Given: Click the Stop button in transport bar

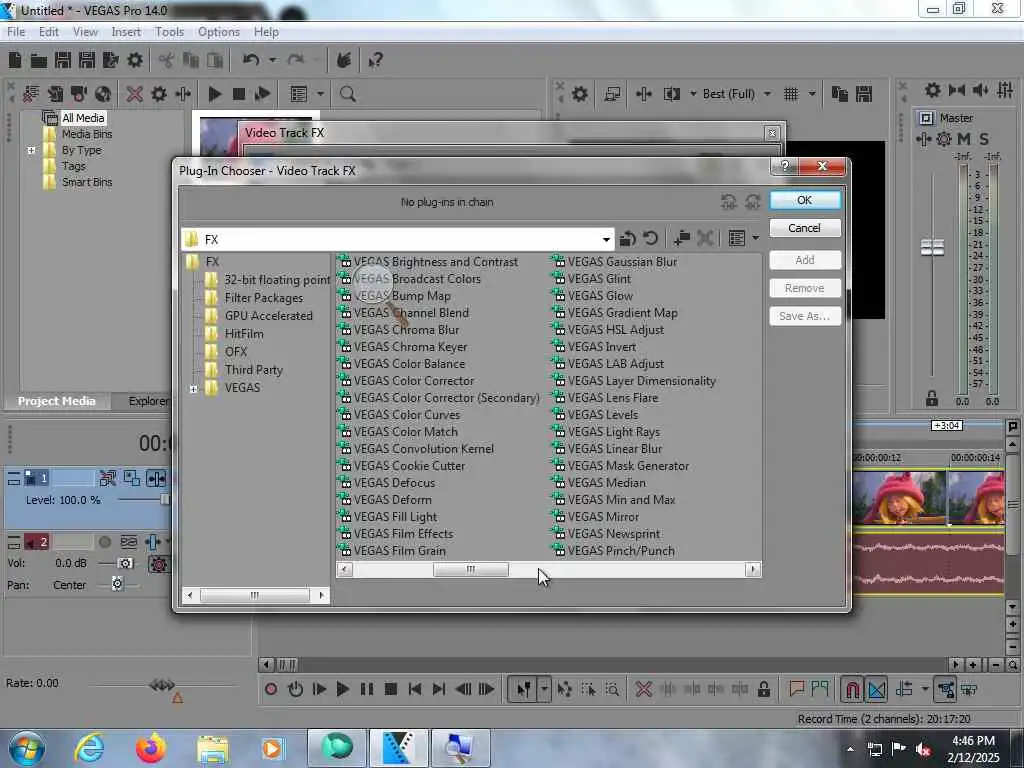Looking at the screenshot, I should point(391,689).
